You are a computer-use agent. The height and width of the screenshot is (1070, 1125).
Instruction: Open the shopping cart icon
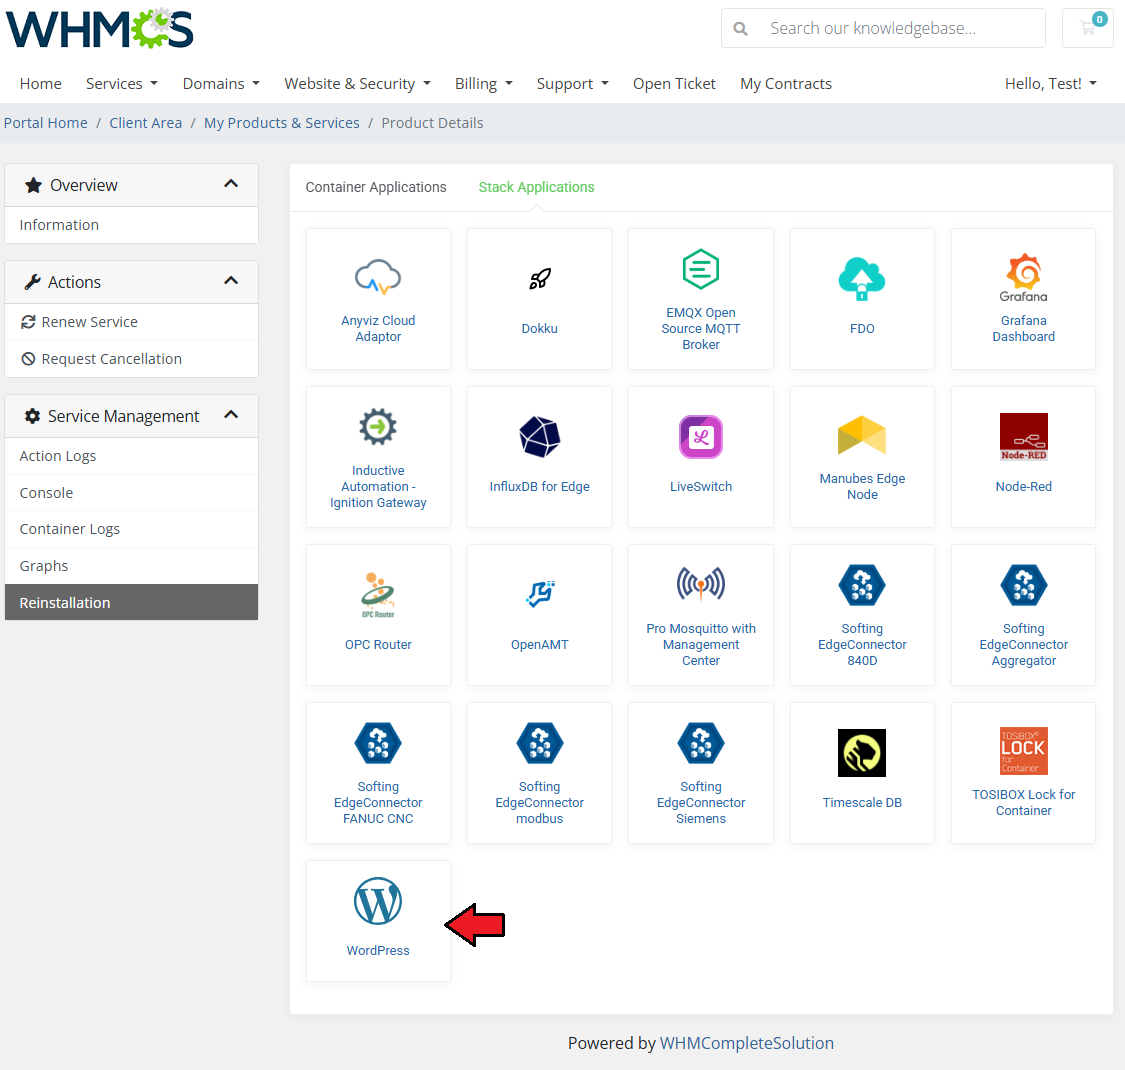pos(1088,28)
